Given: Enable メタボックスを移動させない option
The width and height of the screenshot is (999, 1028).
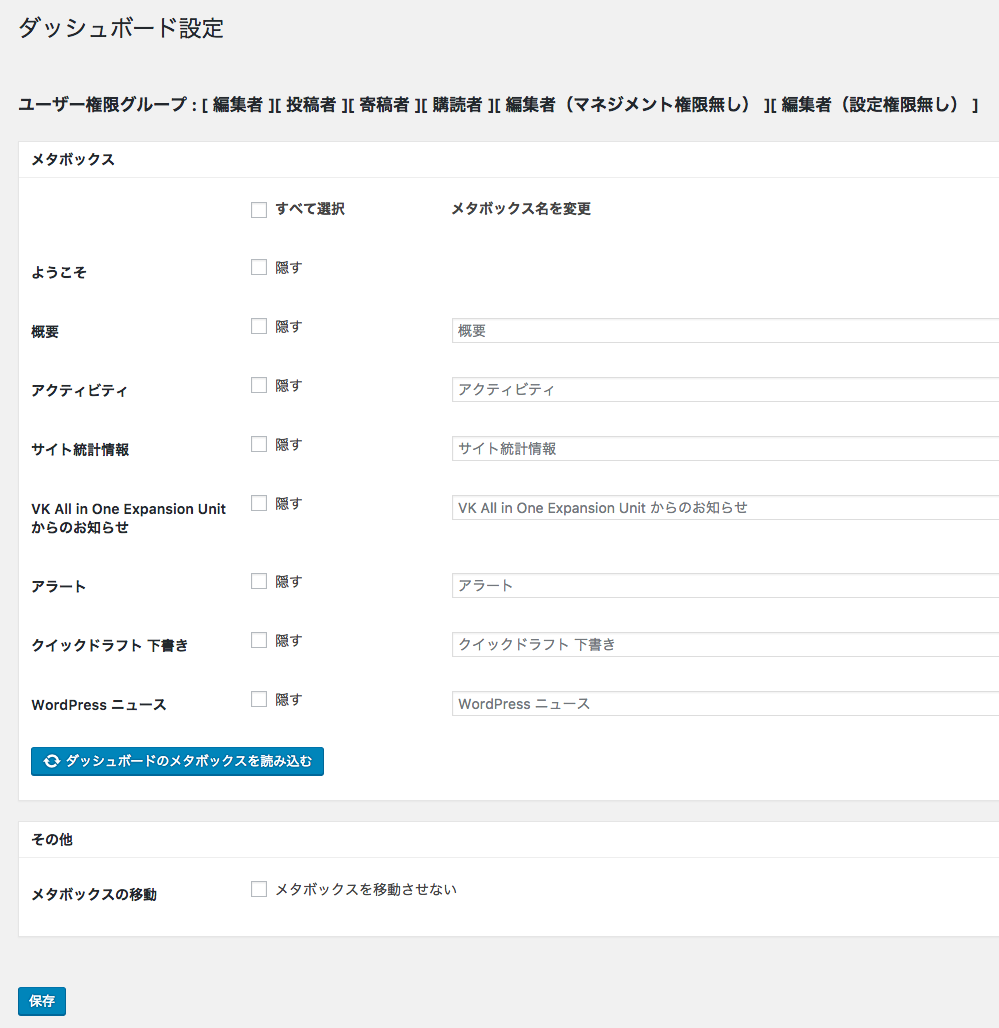Looking at the screenshot, I should 259,890.
